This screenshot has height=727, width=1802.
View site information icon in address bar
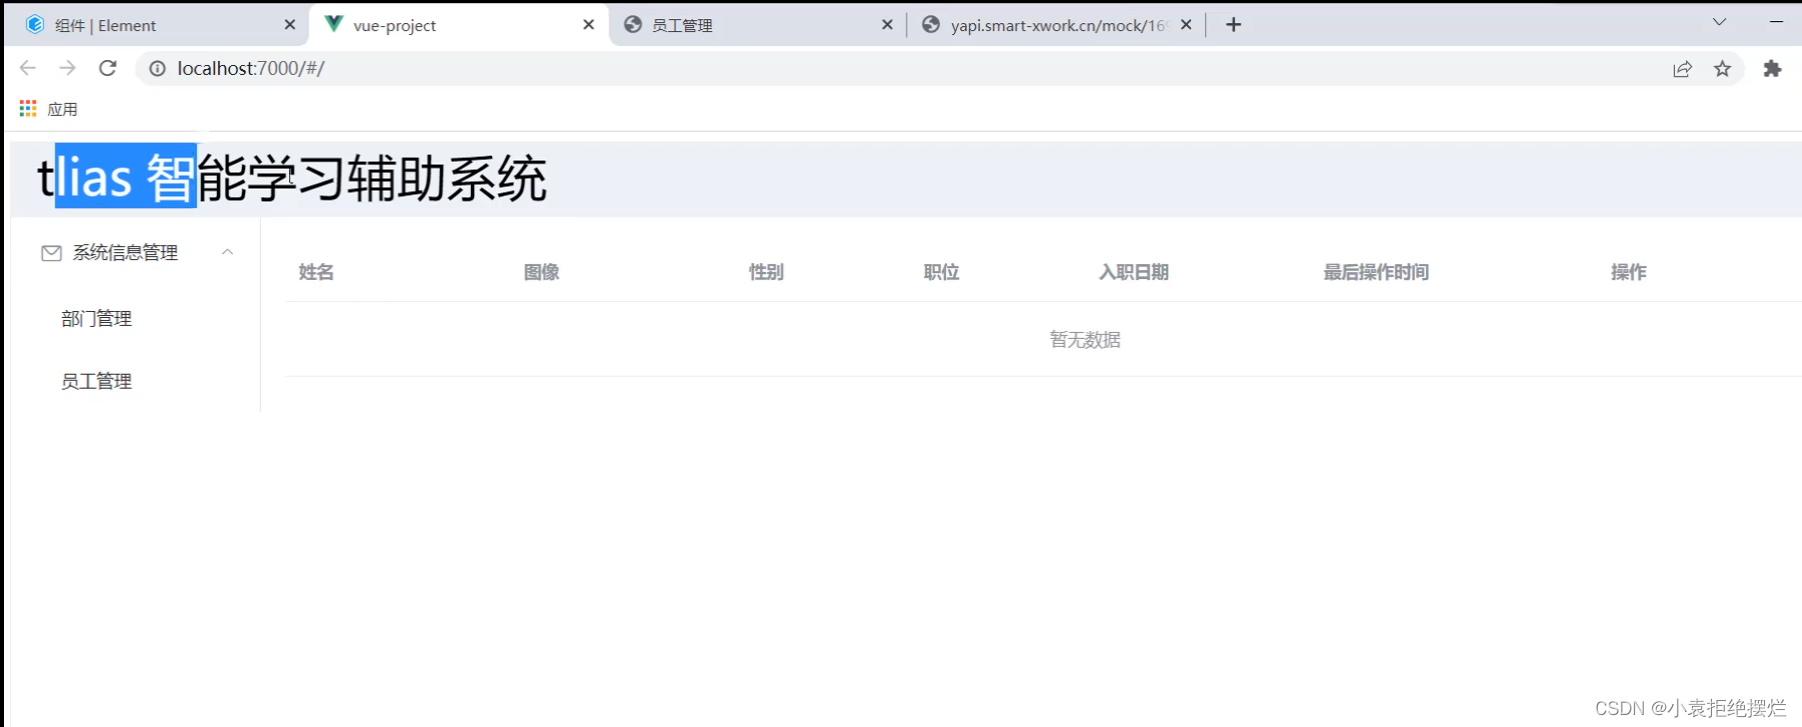tap(157, 68)
